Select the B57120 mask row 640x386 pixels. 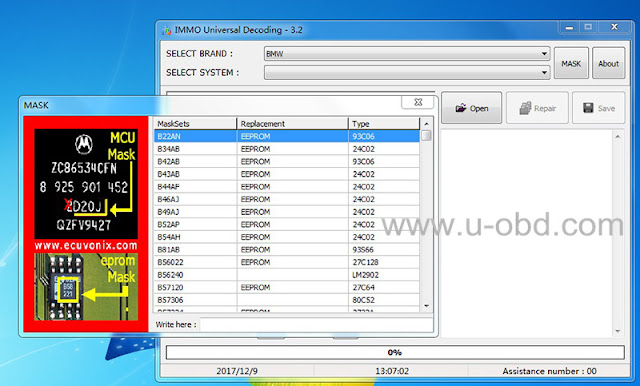pos(287,288)
